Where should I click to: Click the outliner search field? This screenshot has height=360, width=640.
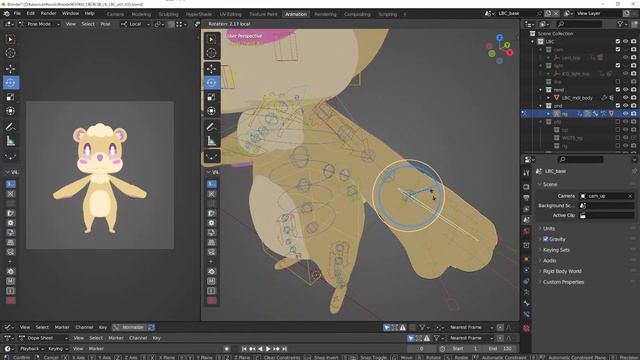tap(579, 24)
